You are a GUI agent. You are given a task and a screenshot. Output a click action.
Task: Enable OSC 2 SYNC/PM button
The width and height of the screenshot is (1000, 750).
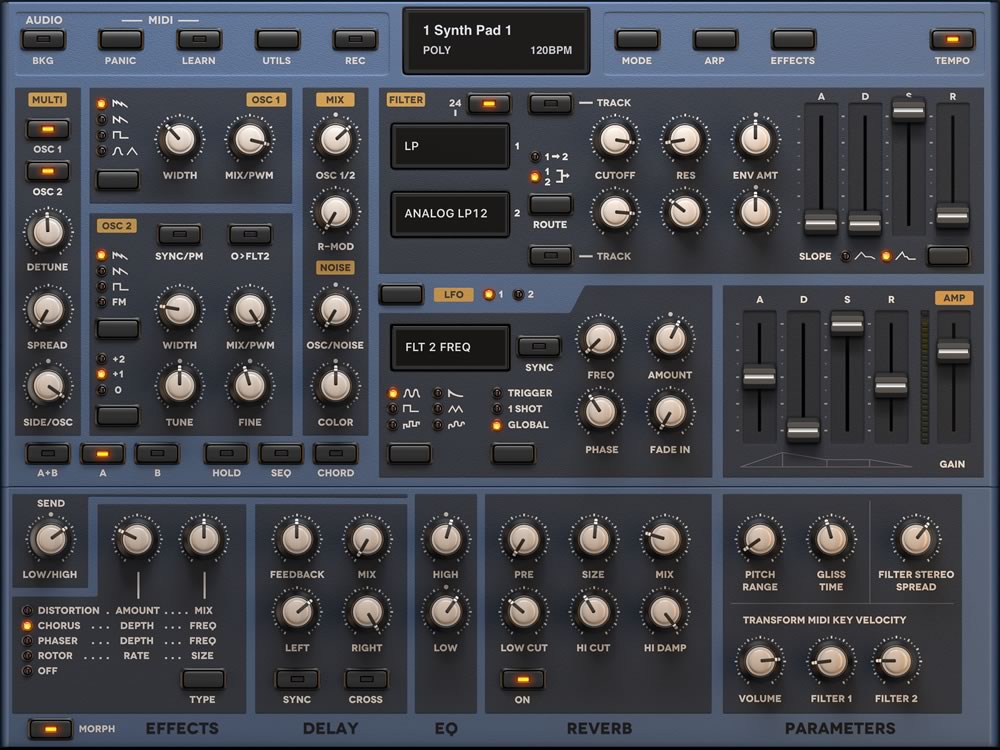point(179,235)
